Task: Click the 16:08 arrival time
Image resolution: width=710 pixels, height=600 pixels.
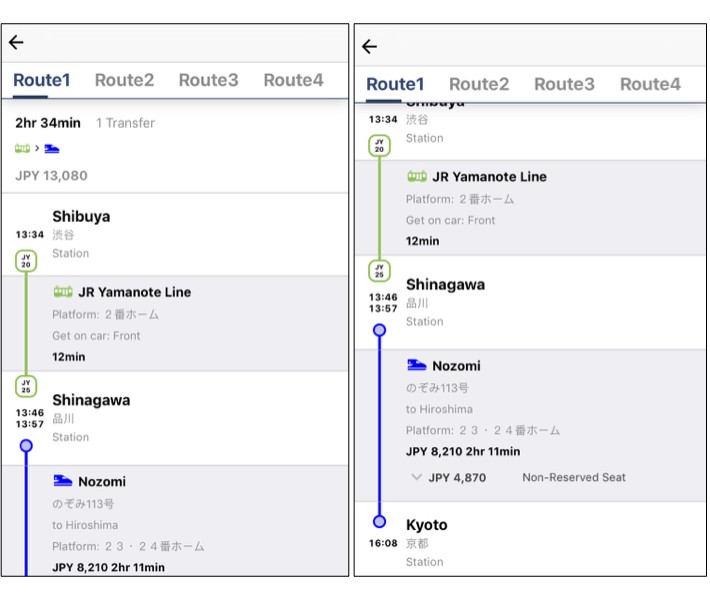Action: point(383,543)
